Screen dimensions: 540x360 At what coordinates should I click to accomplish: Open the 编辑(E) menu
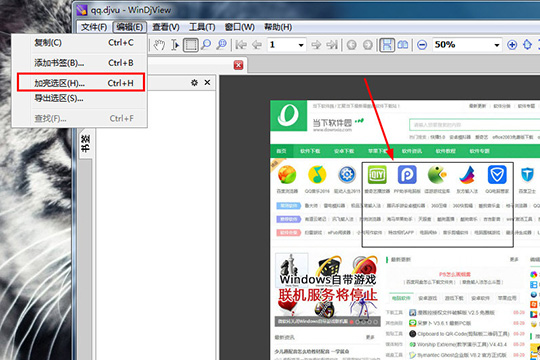129,27
